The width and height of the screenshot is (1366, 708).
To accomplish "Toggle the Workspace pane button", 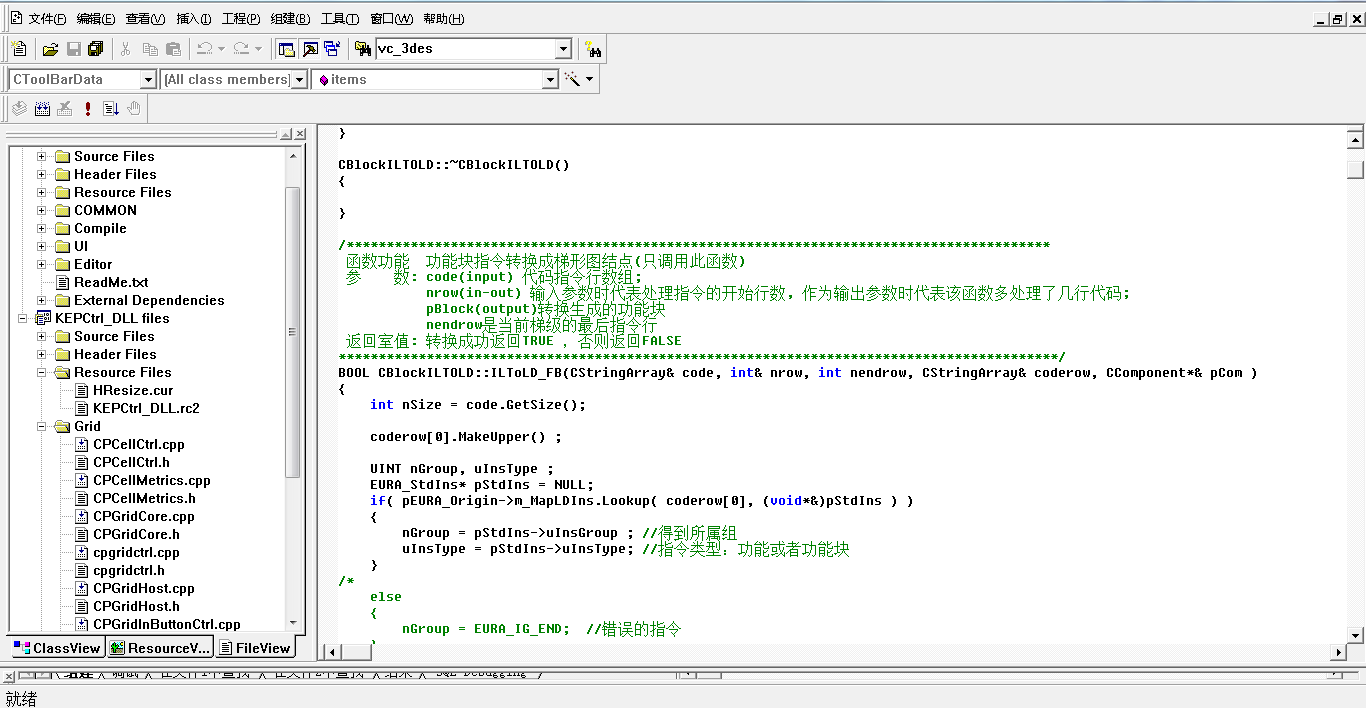I will click(x=286, y=48).
